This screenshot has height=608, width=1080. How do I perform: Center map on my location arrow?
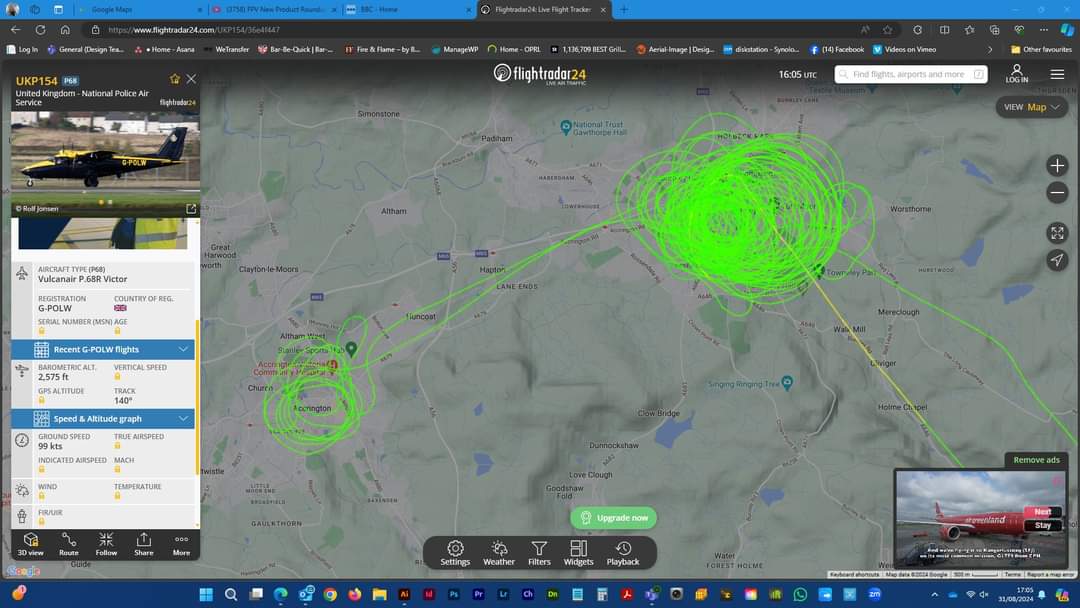[1057, 260]
